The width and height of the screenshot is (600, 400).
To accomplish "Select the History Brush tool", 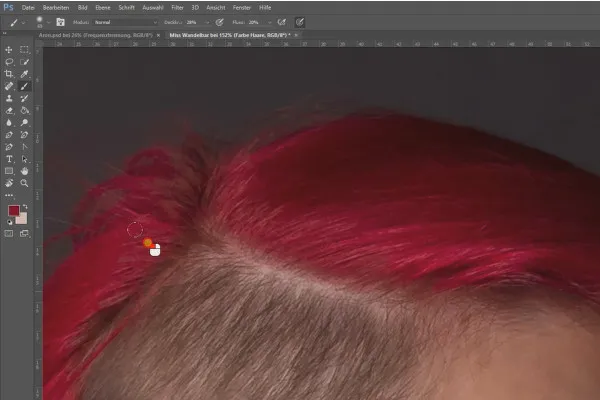I will (24, 98).
